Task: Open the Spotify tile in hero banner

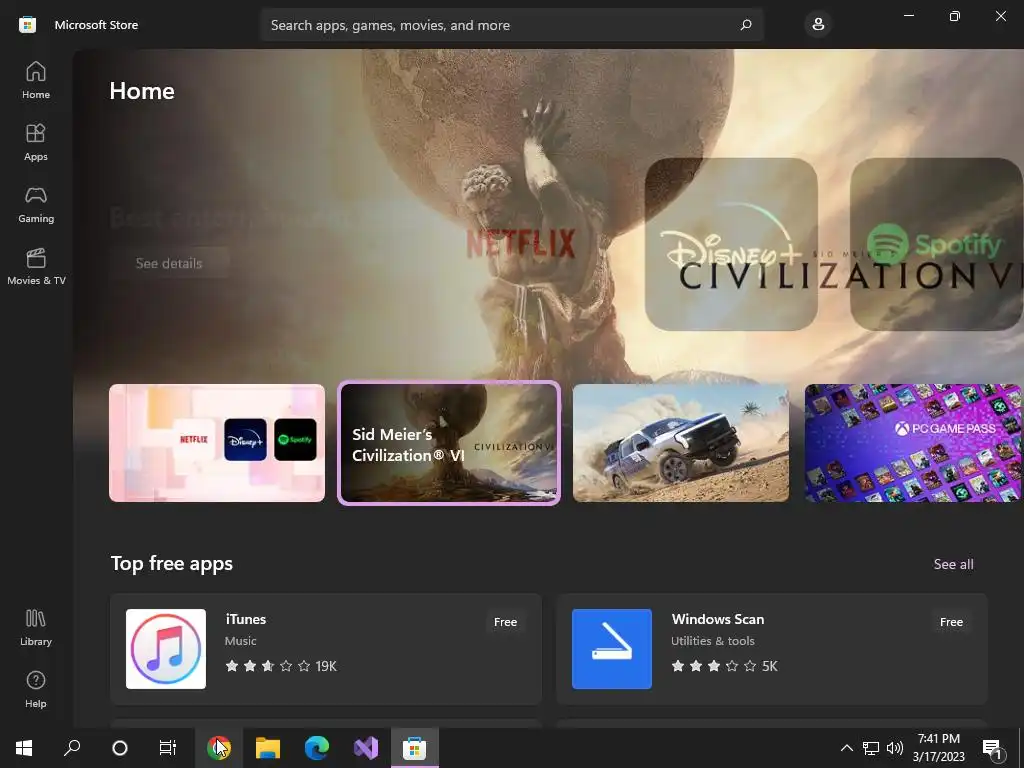Action: (x=936, y=244)
